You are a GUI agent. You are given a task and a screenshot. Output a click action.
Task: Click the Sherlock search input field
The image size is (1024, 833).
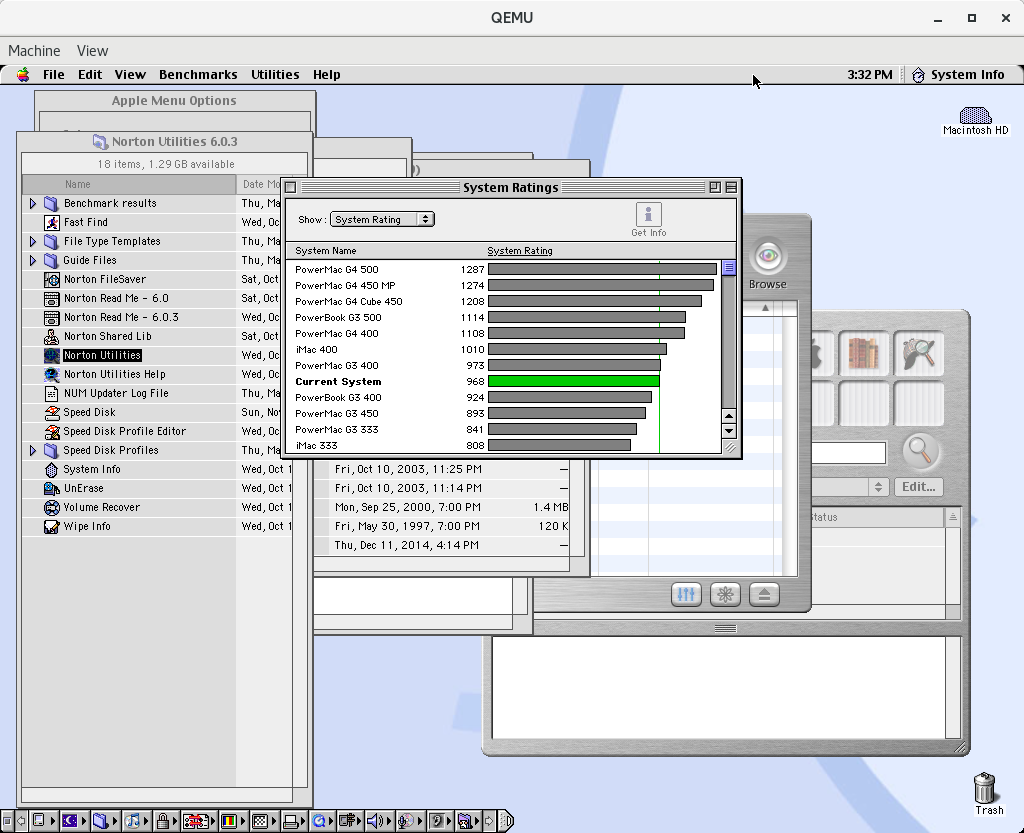(848, 452)
